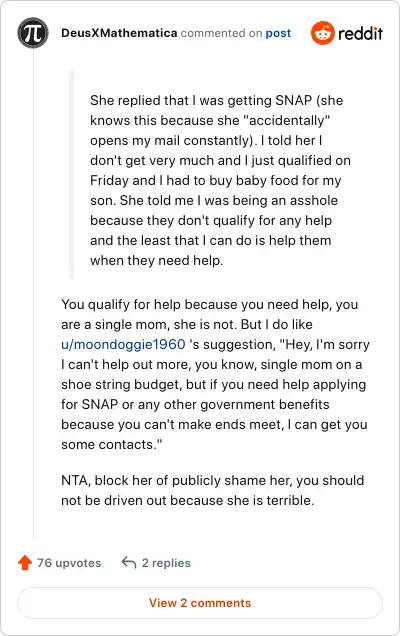
Task: Open the 'post' link in header
Action: pos(278,33)
